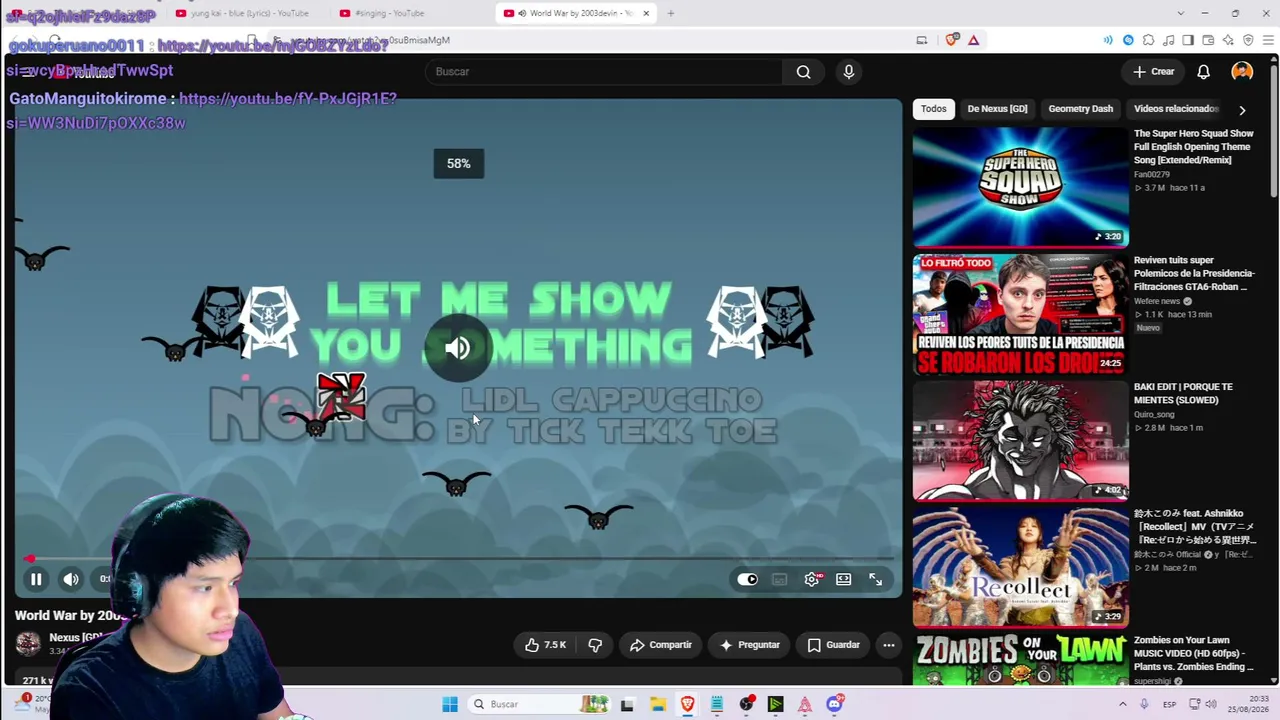Click the Windows taskbar Buscar search box

click(539, 704)
